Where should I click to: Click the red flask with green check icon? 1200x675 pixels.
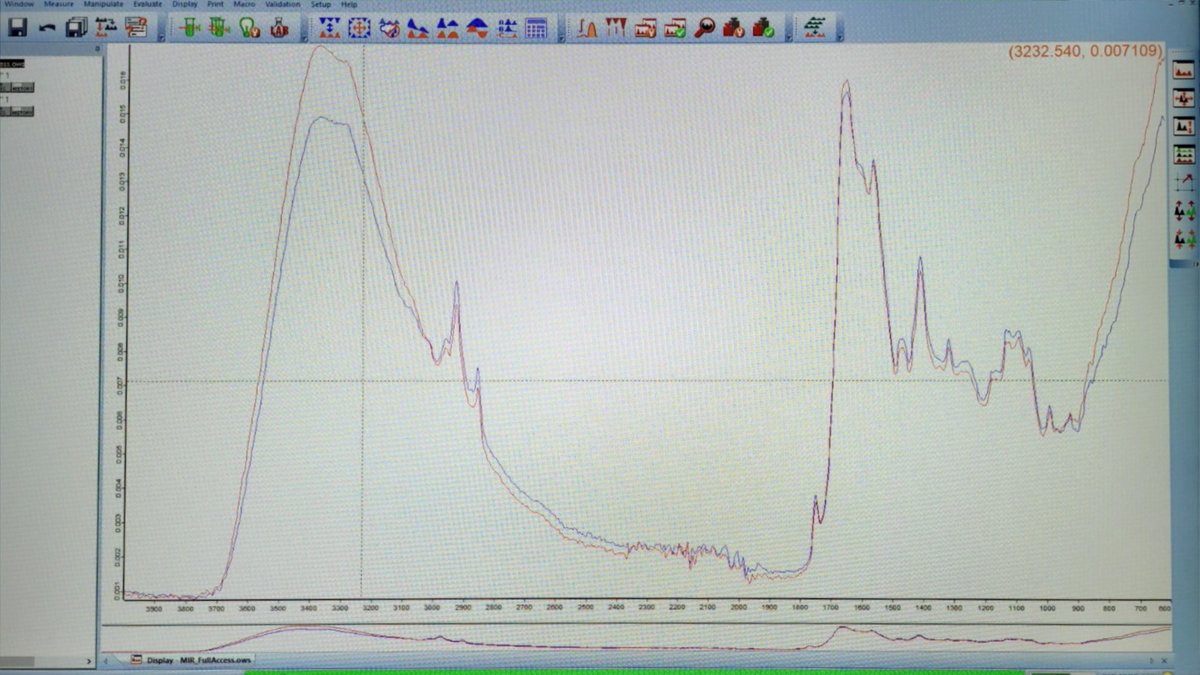tap(765, 28)
